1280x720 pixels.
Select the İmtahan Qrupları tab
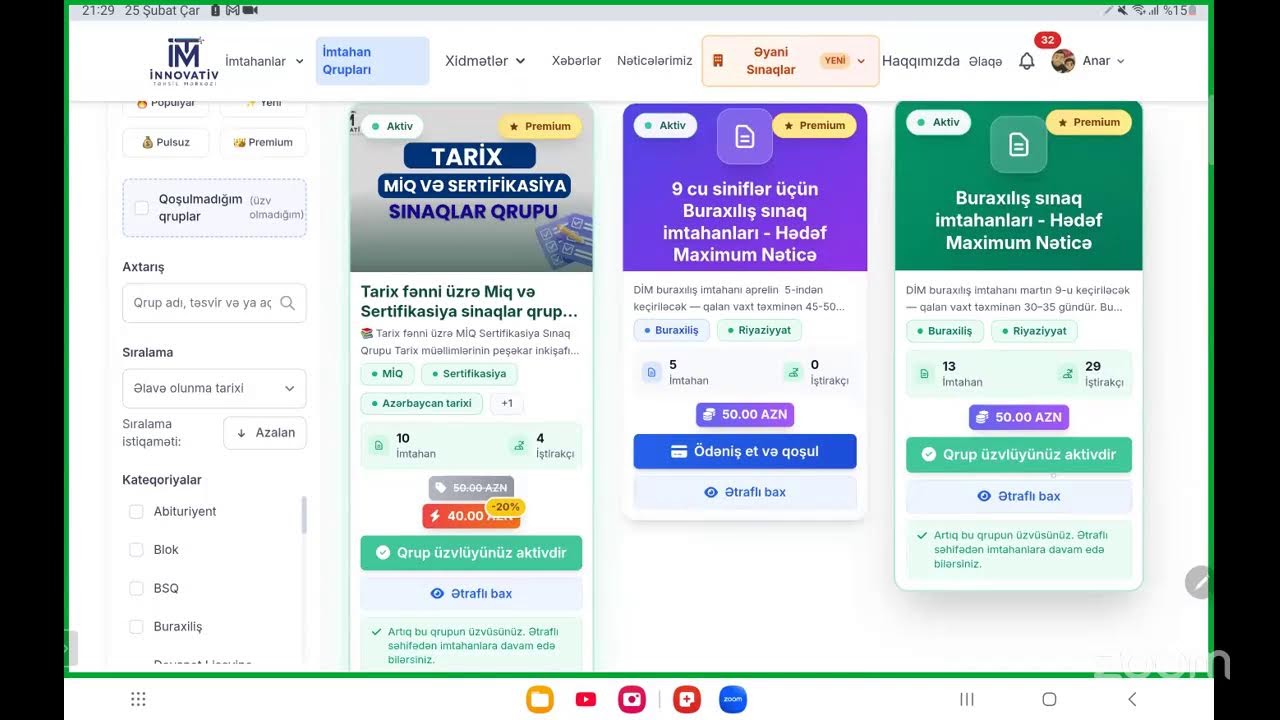[372, 61]
